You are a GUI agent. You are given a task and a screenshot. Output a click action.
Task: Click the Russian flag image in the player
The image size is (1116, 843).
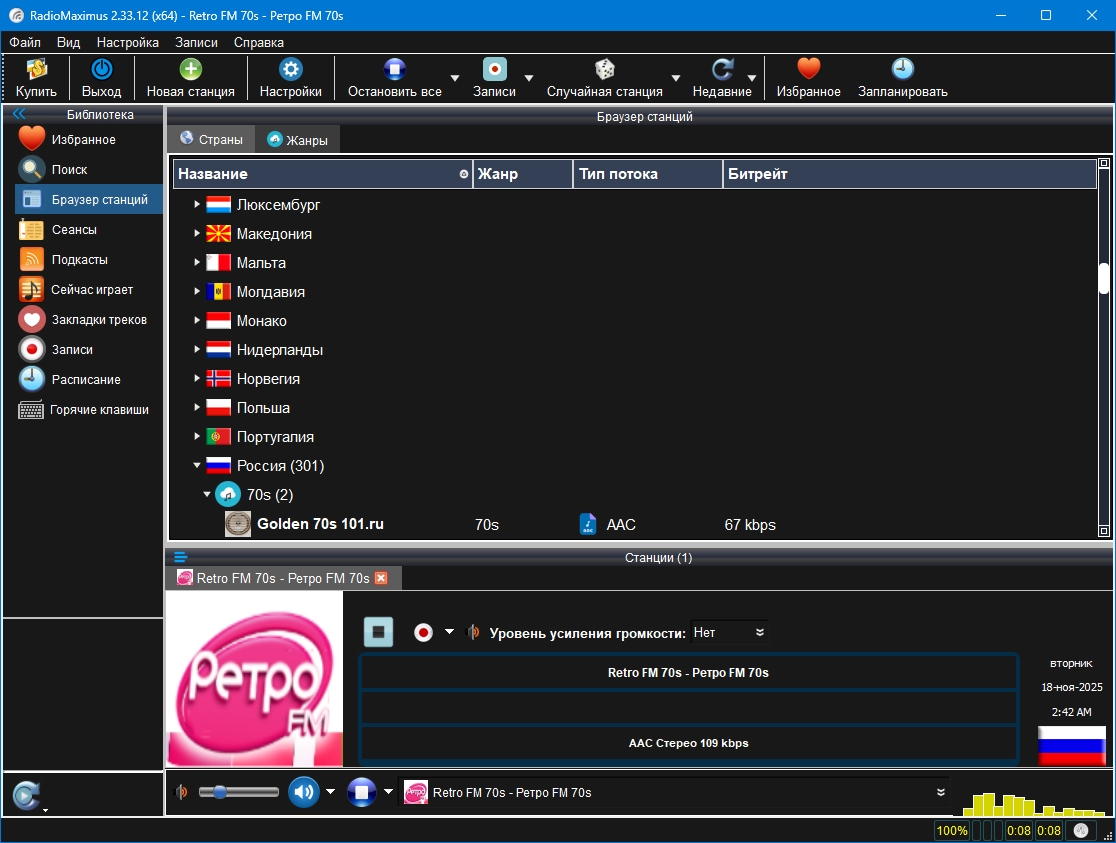click(x=1072, y=745)
